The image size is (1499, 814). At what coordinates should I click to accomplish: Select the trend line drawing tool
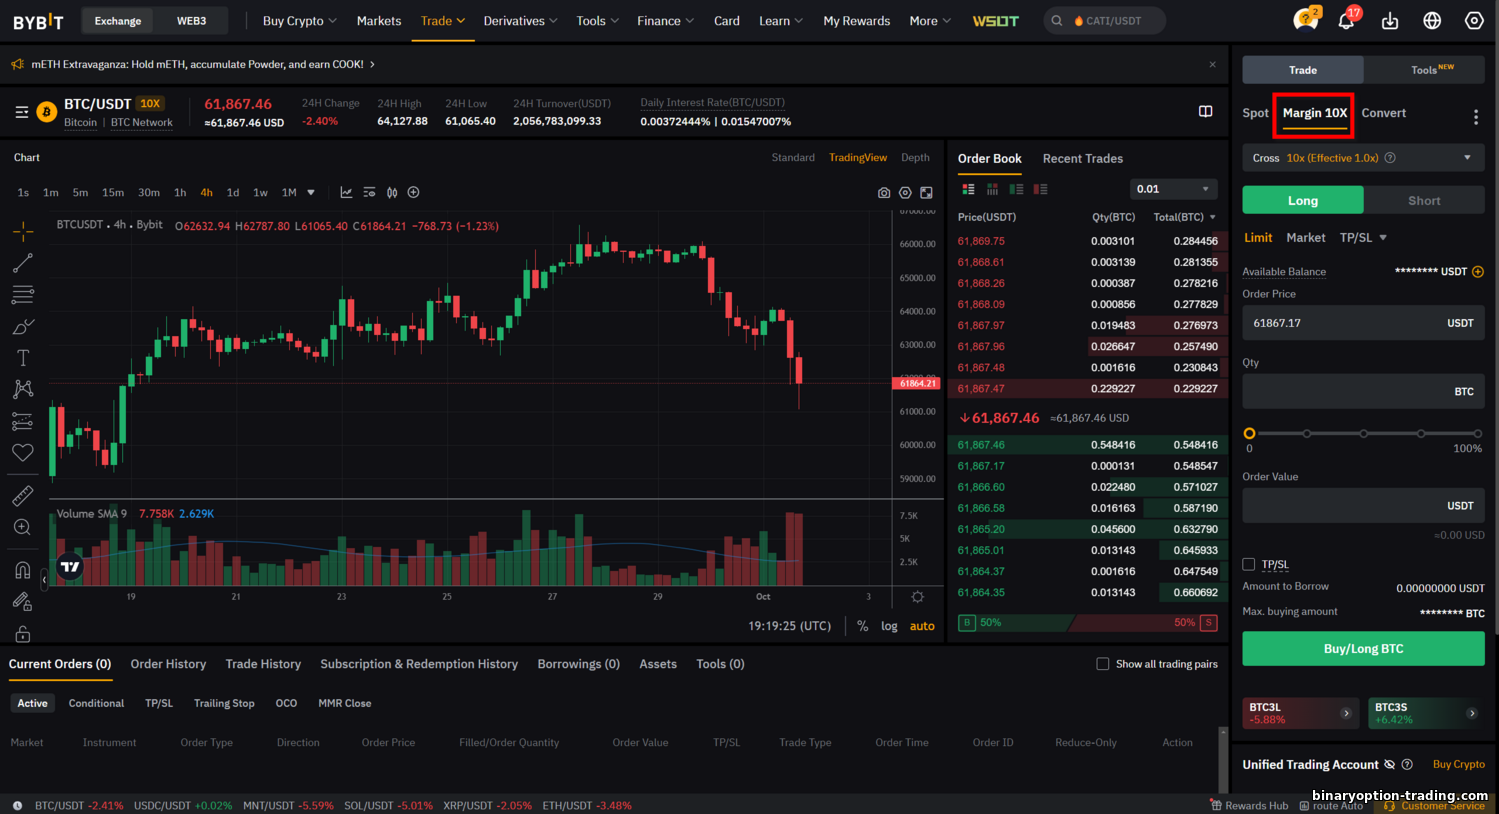(x=23, y=263)
